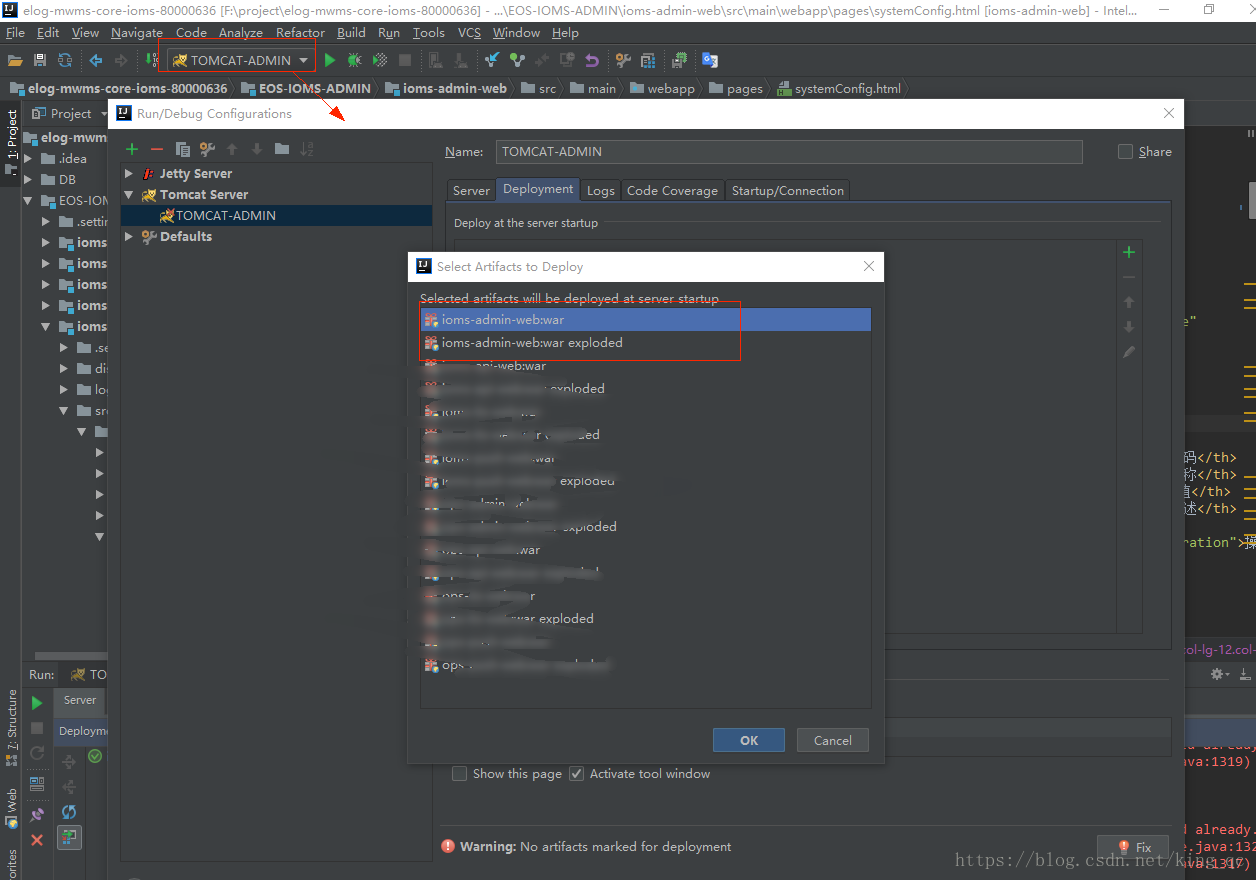
Task: Click the pencil edit icon in Deployment panel
Action: (x=1129, y=352)
